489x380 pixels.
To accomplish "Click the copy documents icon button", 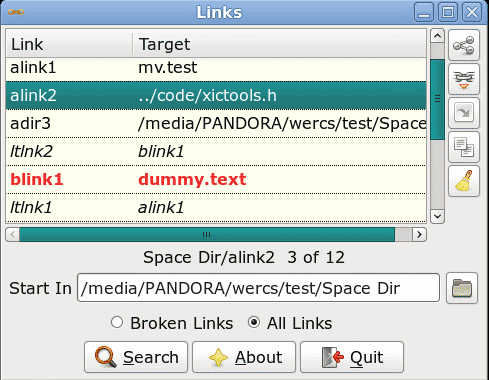I will point(464,147).
